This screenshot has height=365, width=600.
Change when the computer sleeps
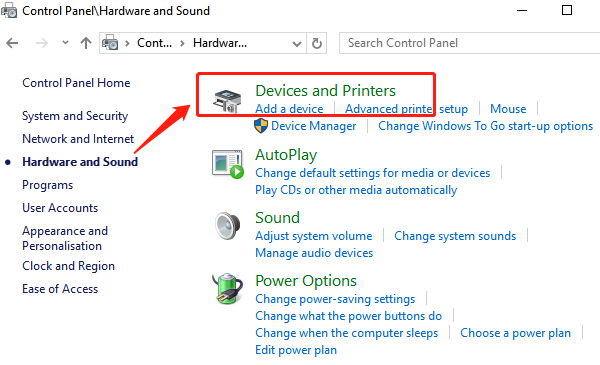point(347,333)
